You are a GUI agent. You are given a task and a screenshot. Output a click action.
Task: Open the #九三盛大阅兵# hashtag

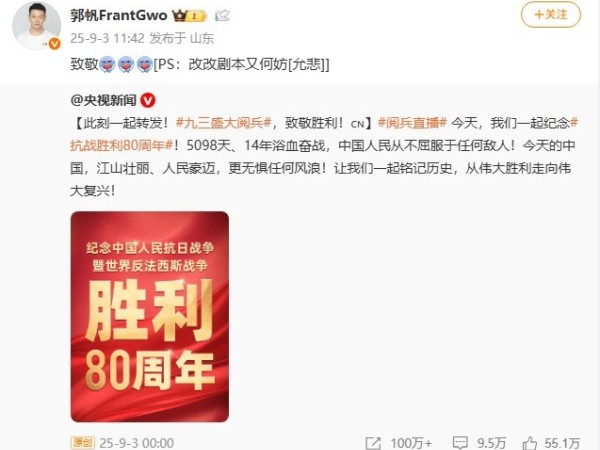pos(223,123)
